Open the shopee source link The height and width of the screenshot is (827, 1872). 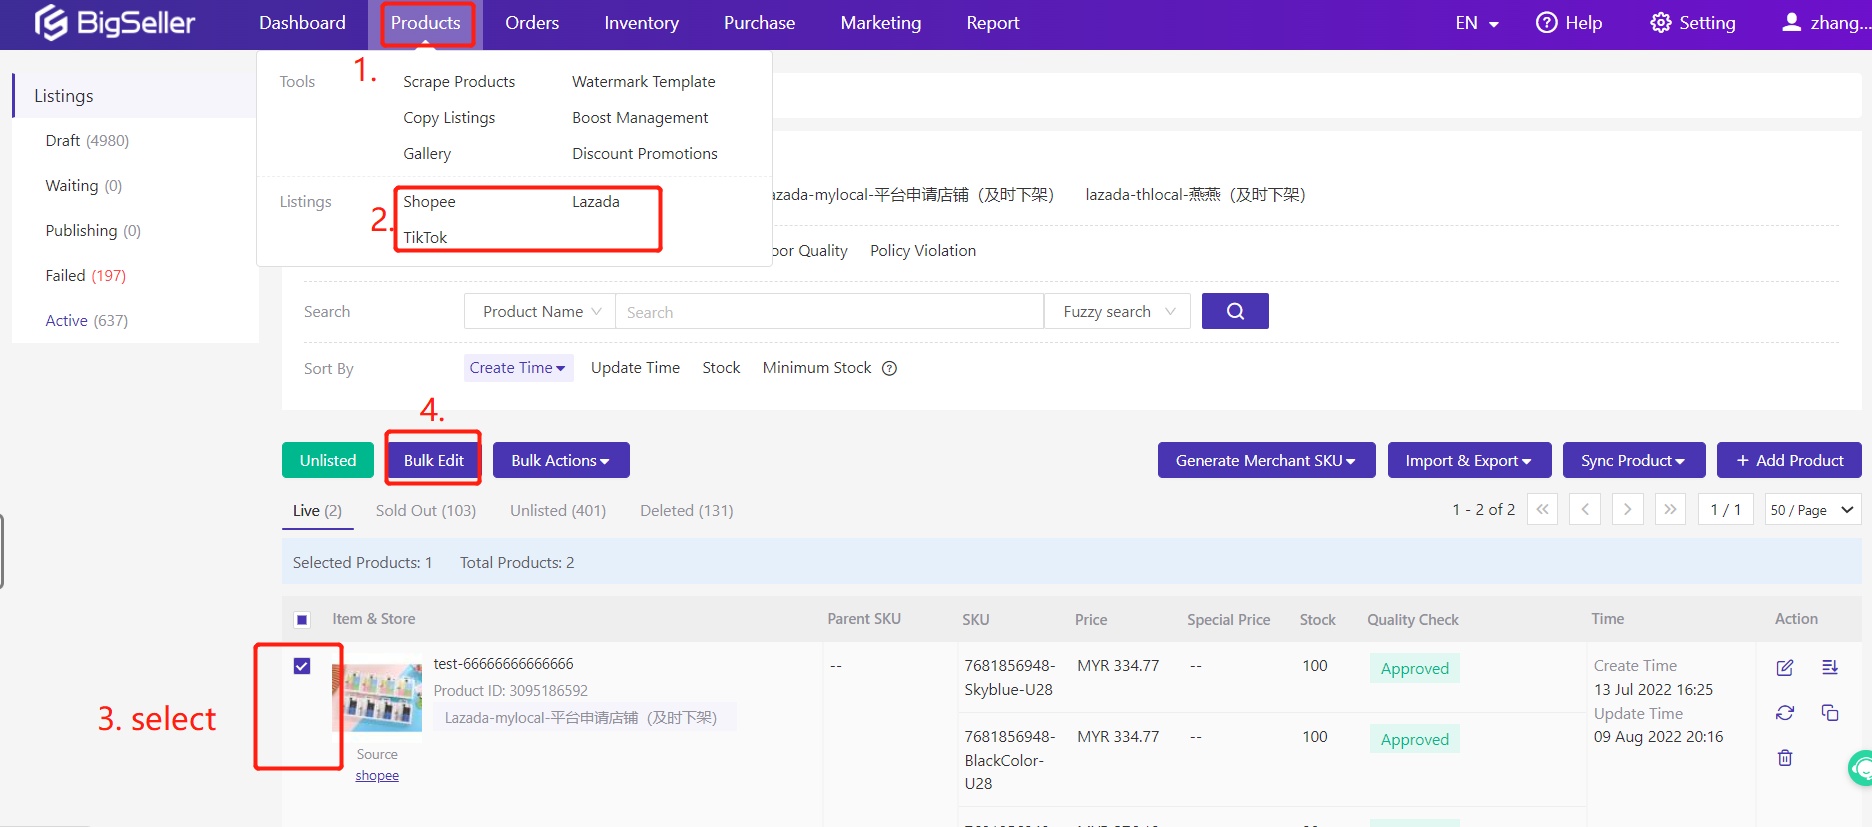(377, 776)
